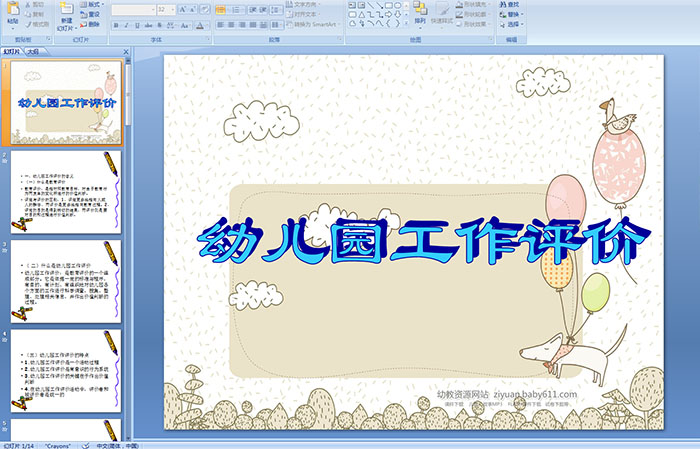Click the 幼儿园工作评价 WordArt title on slide

[x=423, y=241]
